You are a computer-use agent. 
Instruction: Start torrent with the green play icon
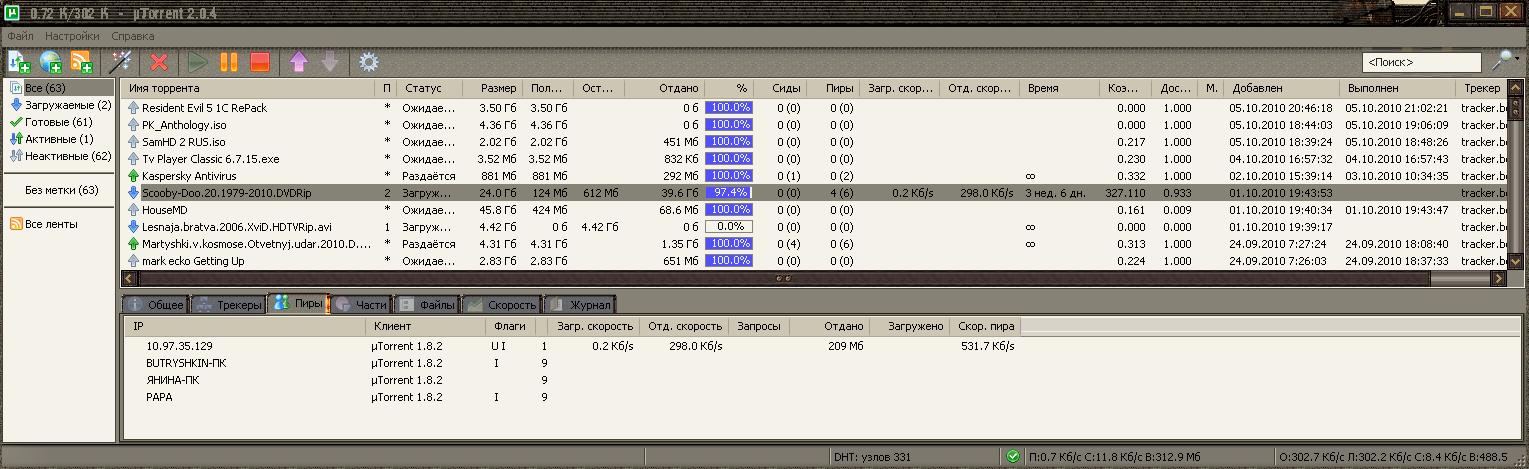pyautogui.click(x=197, y=62)
